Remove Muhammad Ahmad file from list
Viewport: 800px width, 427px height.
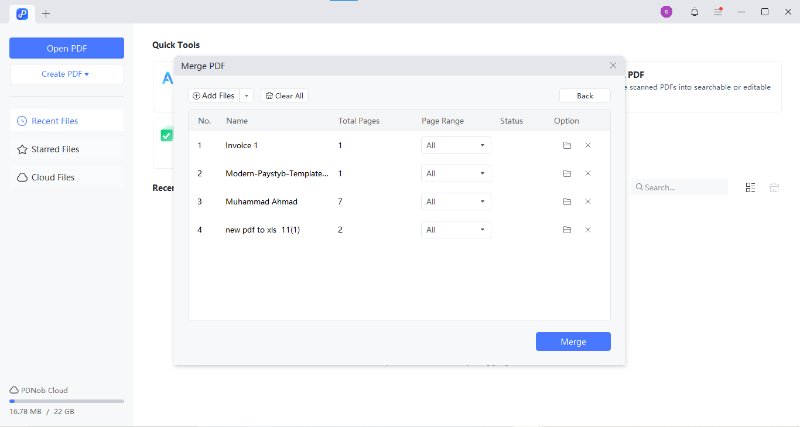pyautogui.click(x=588, y=202)
